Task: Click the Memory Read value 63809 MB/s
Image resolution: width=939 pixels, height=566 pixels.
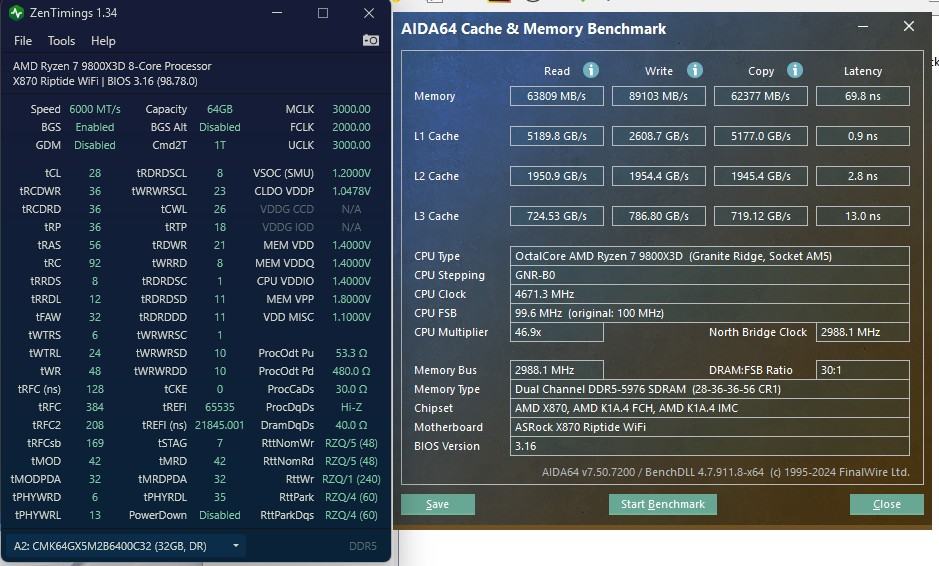Action: [556, 96]
